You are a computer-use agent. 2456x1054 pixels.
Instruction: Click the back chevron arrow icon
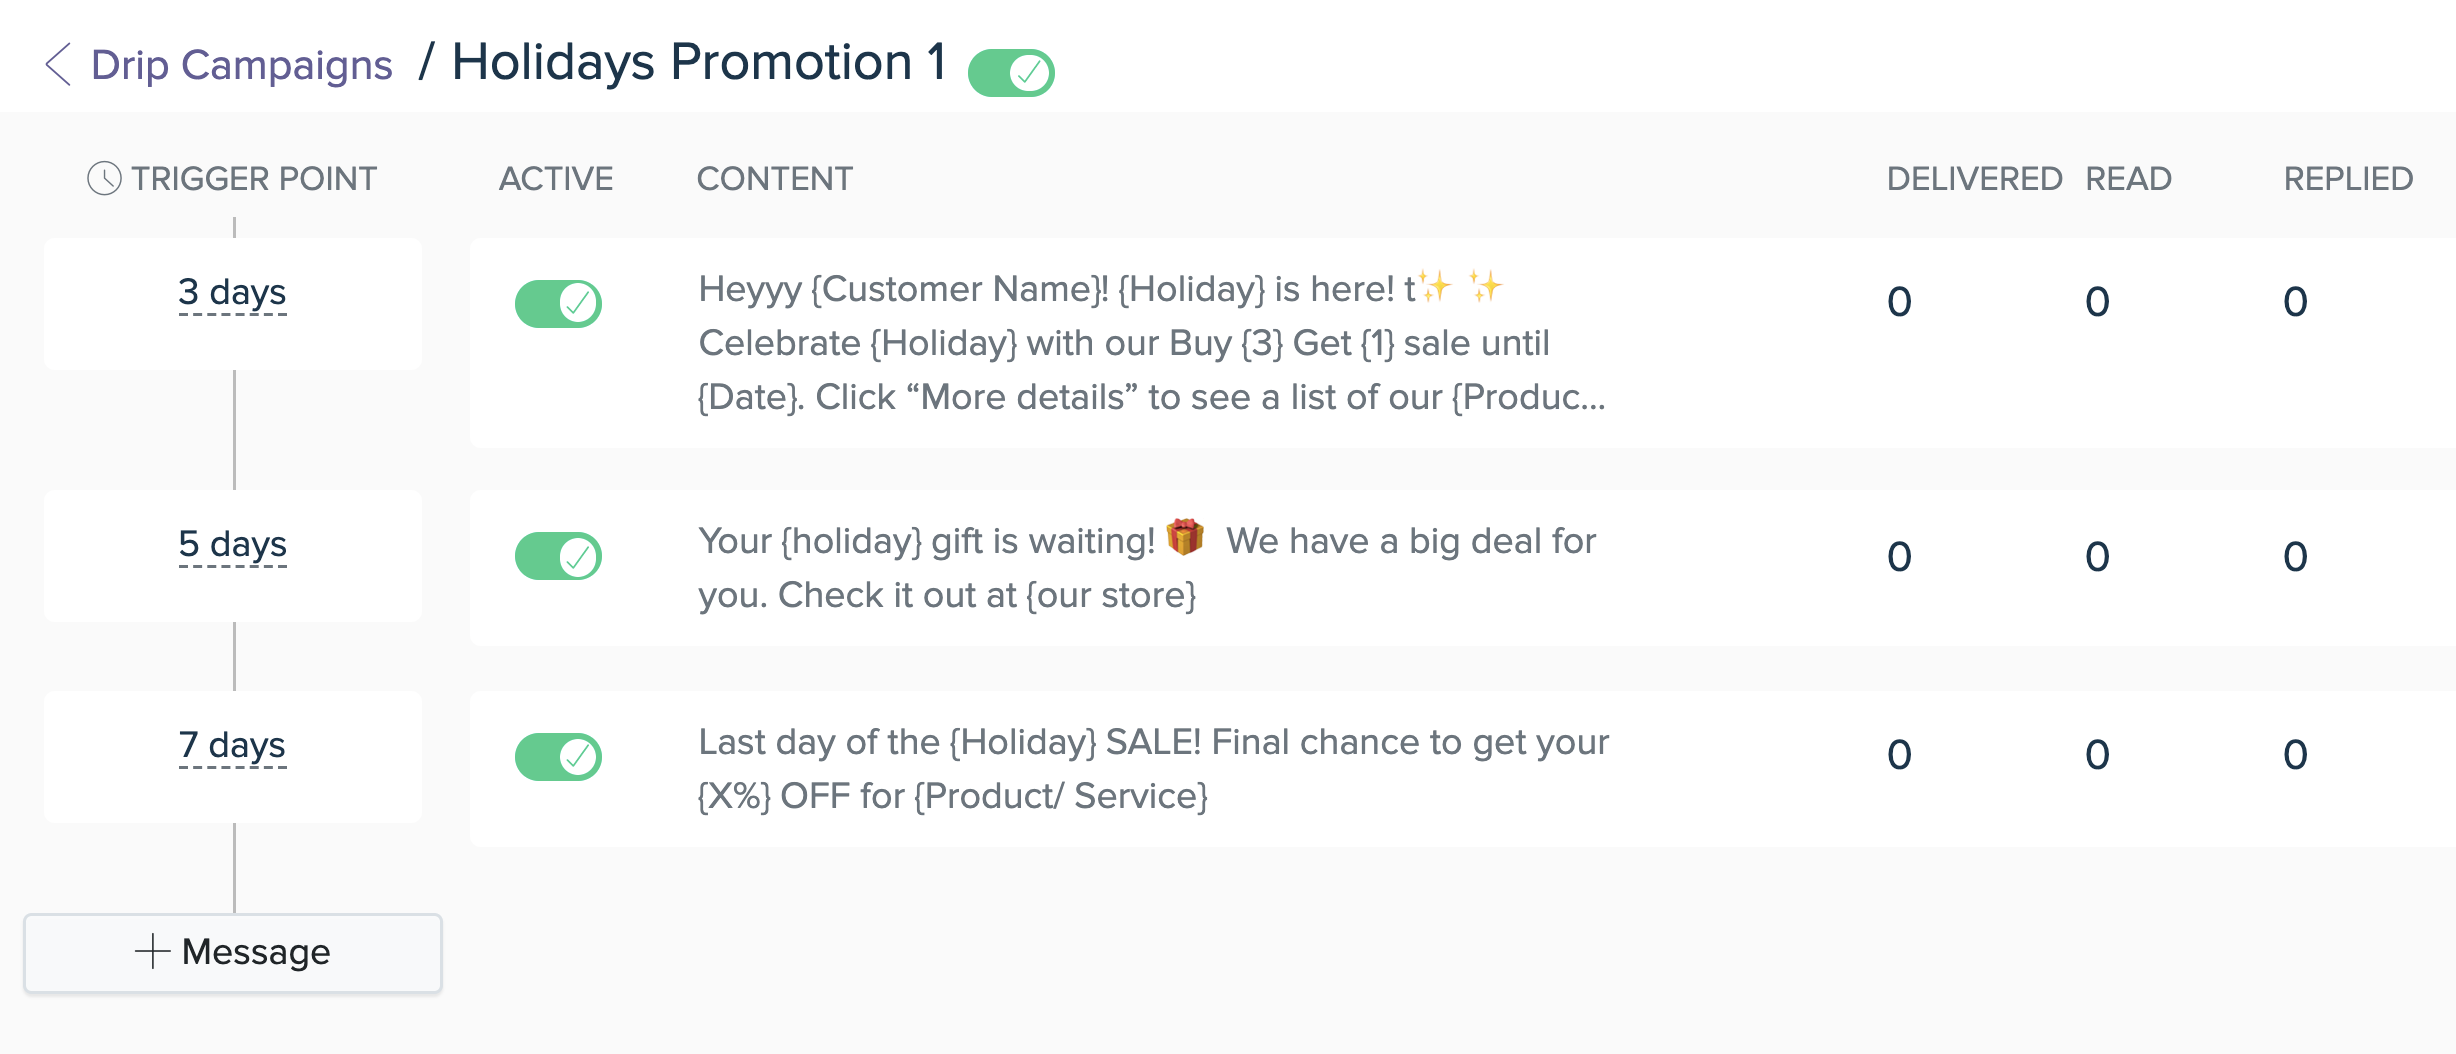click(58, 65)
